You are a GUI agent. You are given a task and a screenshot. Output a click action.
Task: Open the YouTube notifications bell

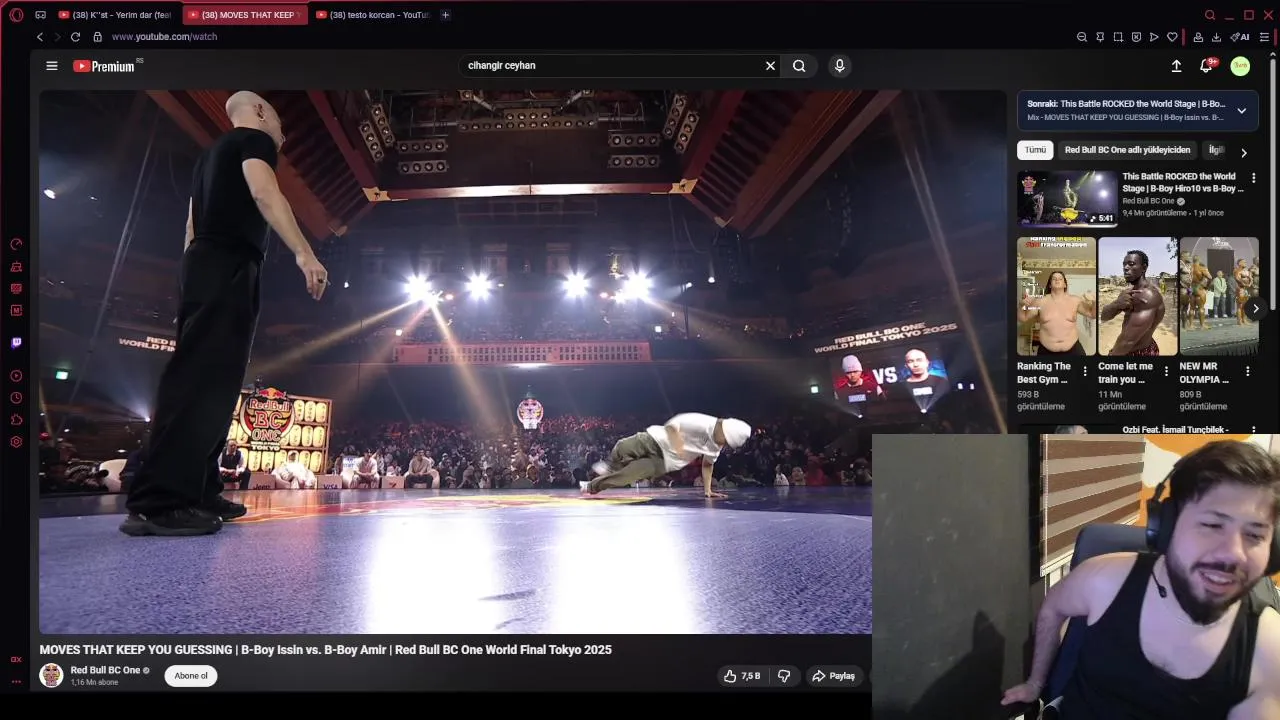(x=1206, y=66)
